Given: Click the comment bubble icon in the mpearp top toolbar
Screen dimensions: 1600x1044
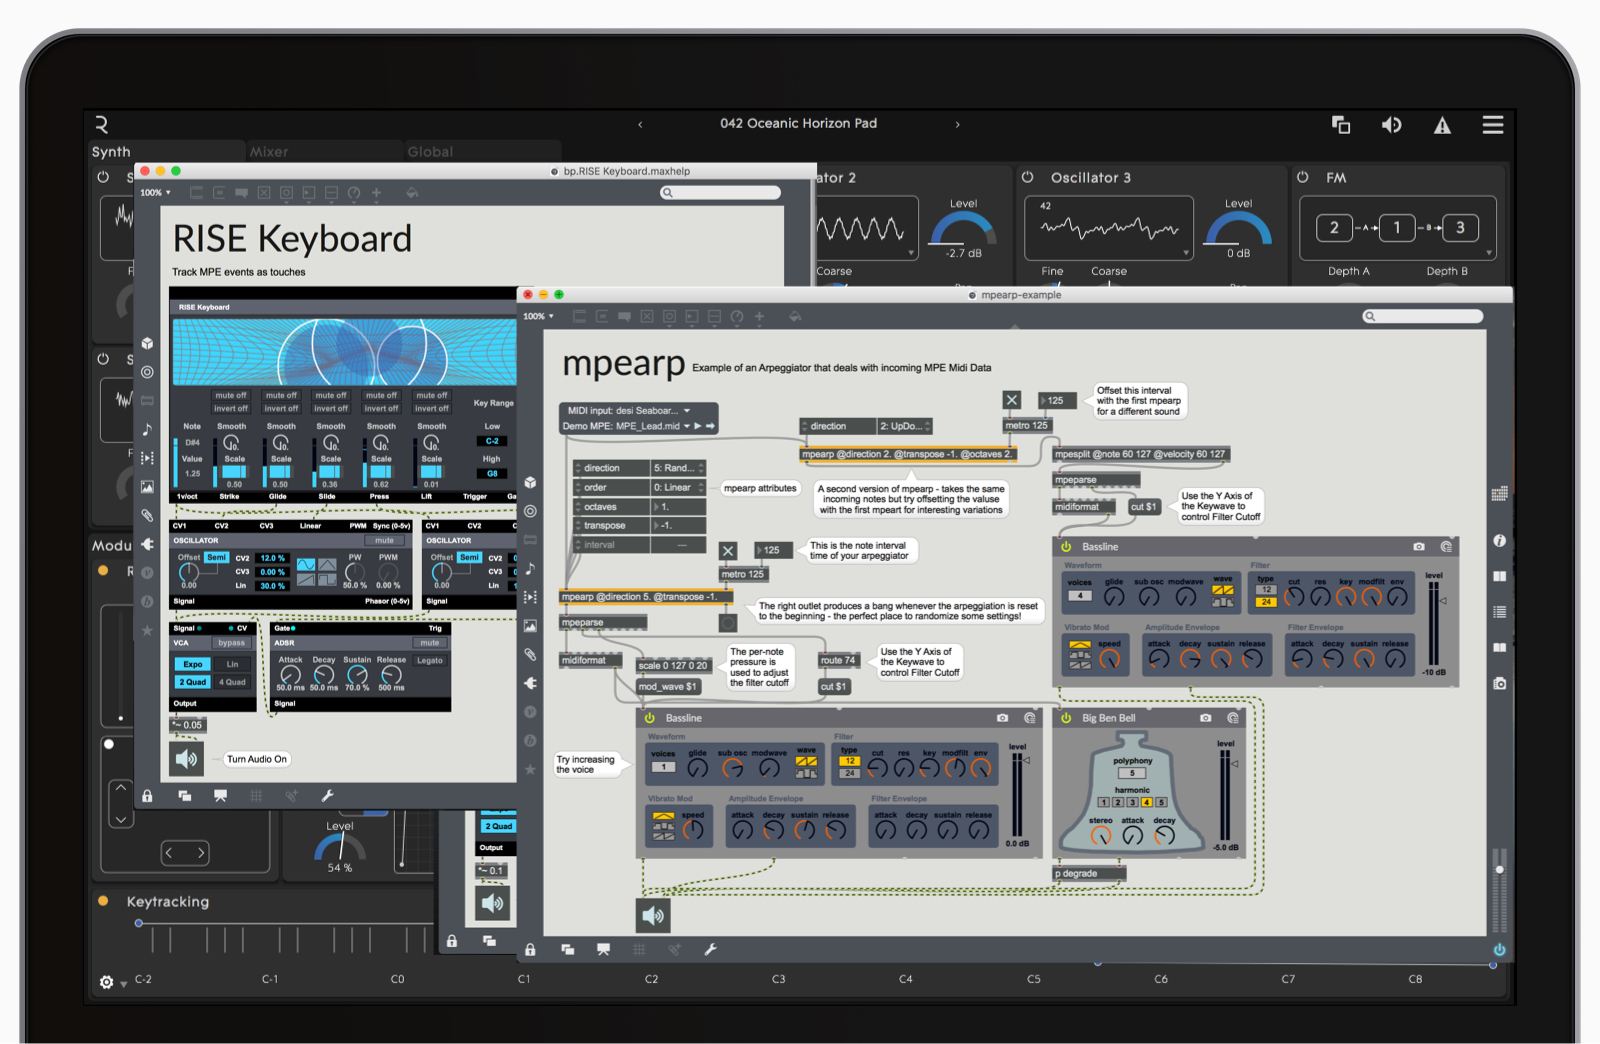Looking at the screenshot, I should [624, 317].
